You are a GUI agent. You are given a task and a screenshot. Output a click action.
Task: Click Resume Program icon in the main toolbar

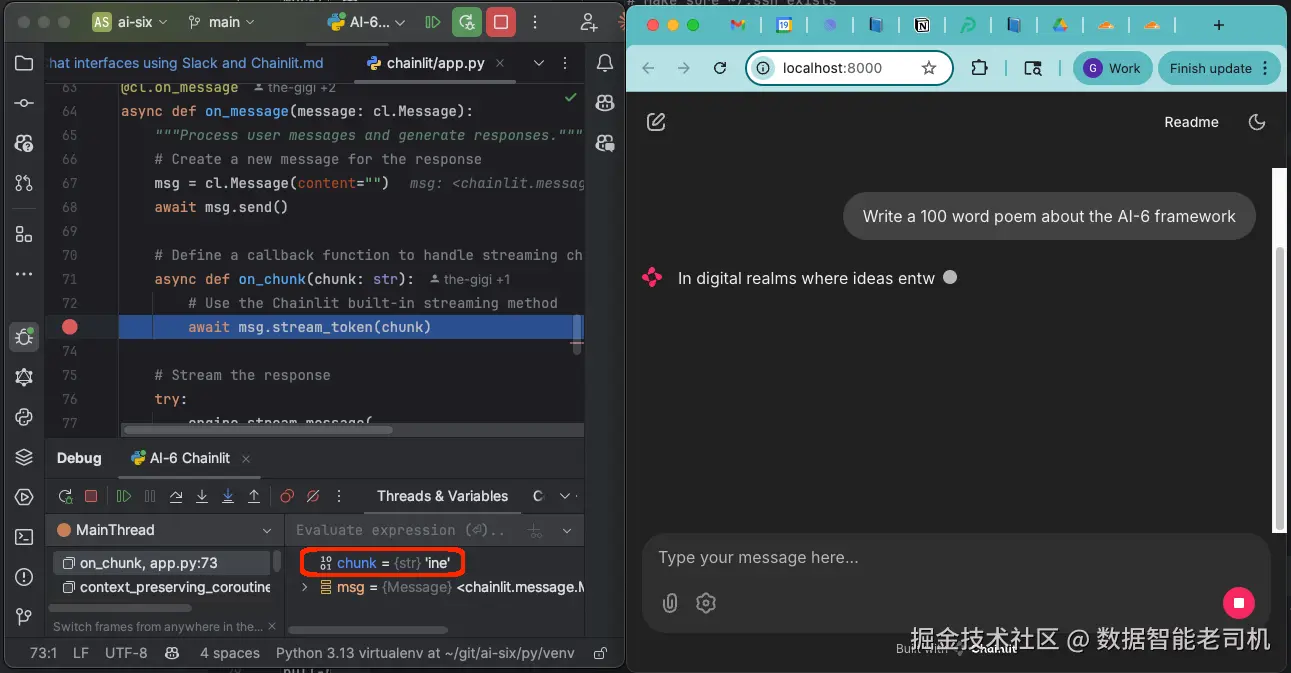pos(432,22)
